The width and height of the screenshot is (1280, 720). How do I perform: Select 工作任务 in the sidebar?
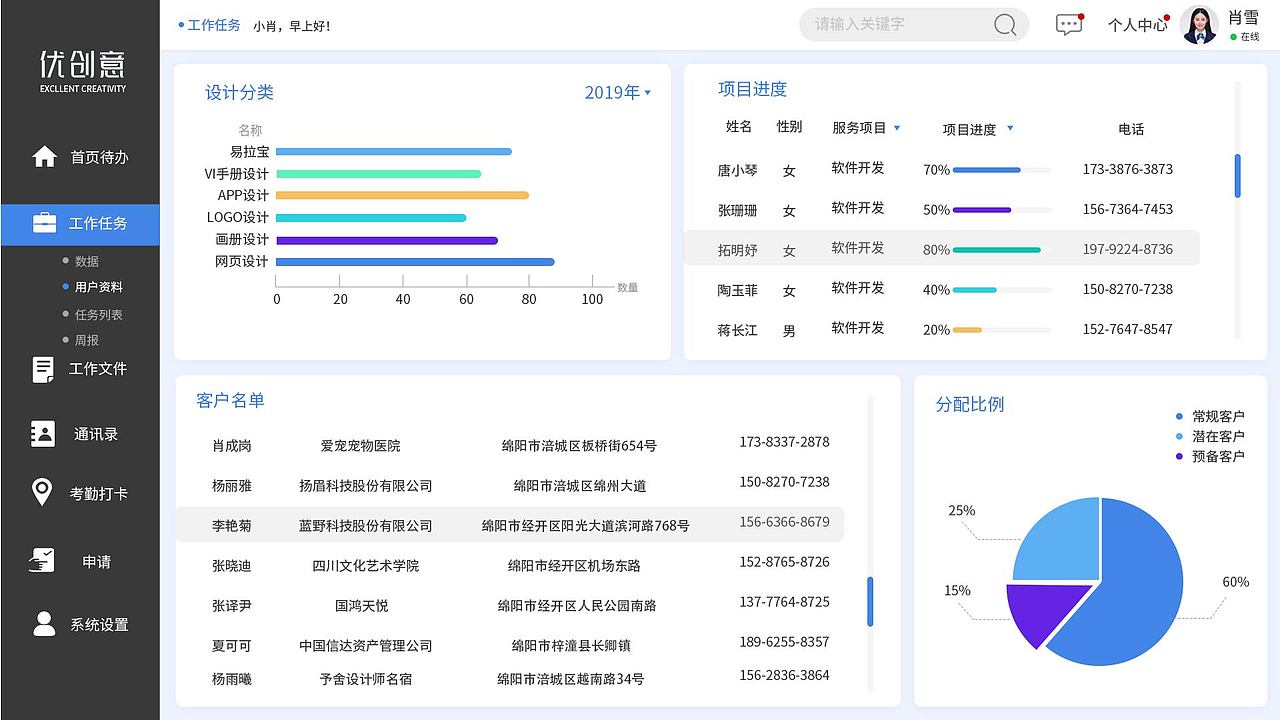point(80,224)
